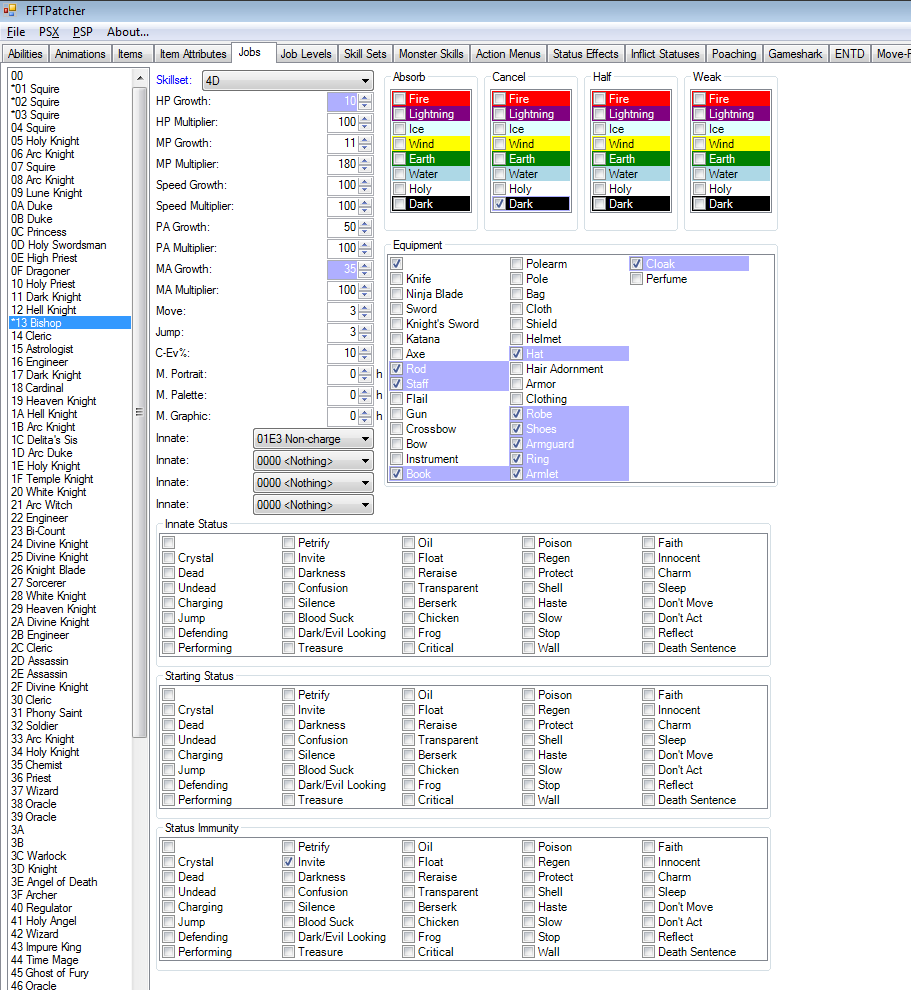This screenshot has width=911, height=990.
Task: Switch to the Status Effects tab
Action: tap(586, 54)
